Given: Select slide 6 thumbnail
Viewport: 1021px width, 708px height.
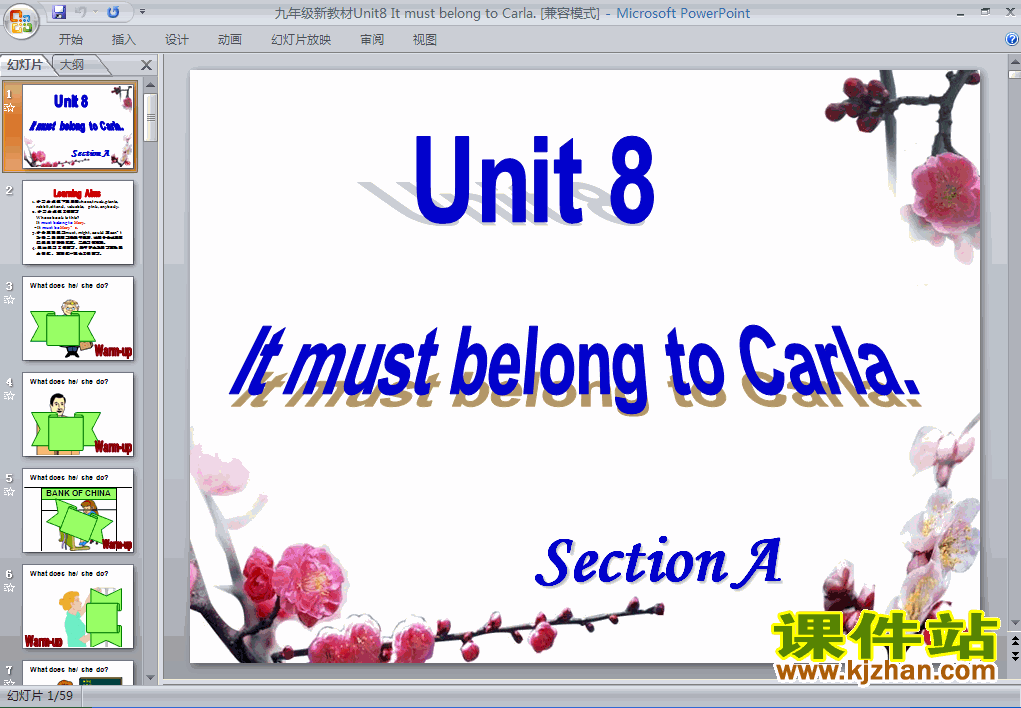Looking at the screenshot, I should pos(77,606).
